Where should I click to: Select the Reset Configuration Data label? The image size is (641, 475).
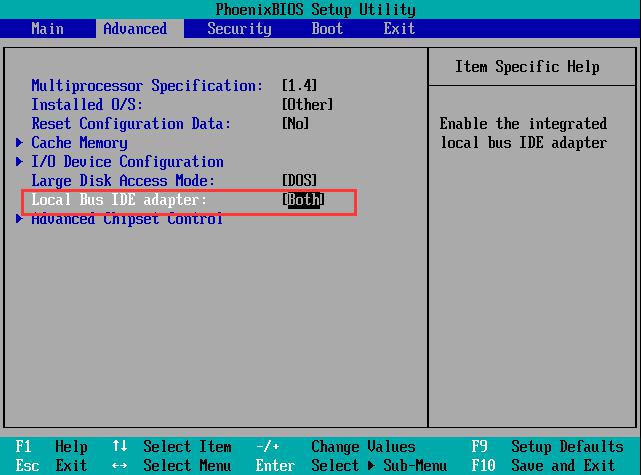pos(131,123)
